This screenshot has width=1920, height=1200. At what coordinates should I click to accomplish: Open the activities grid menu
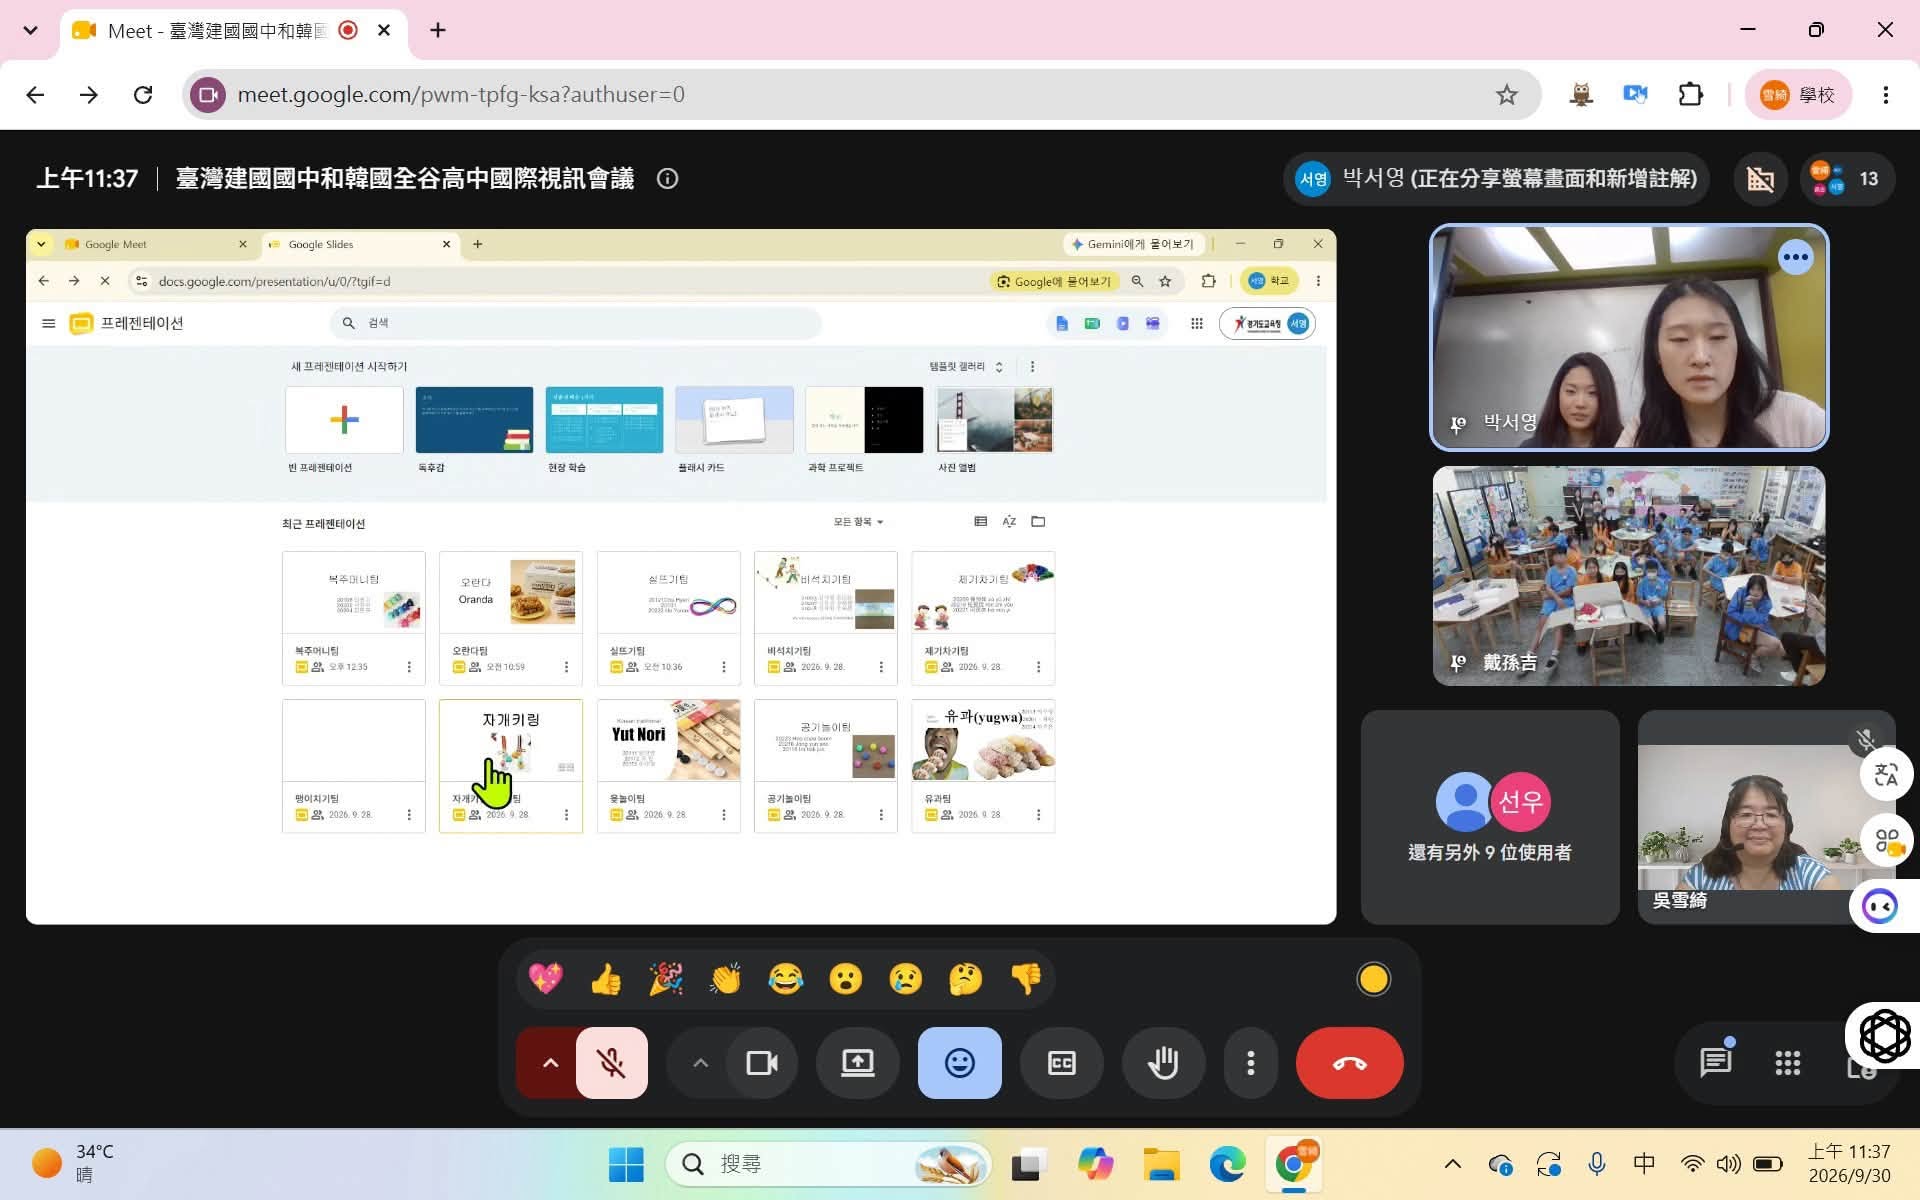[x=1787, y=1062]
